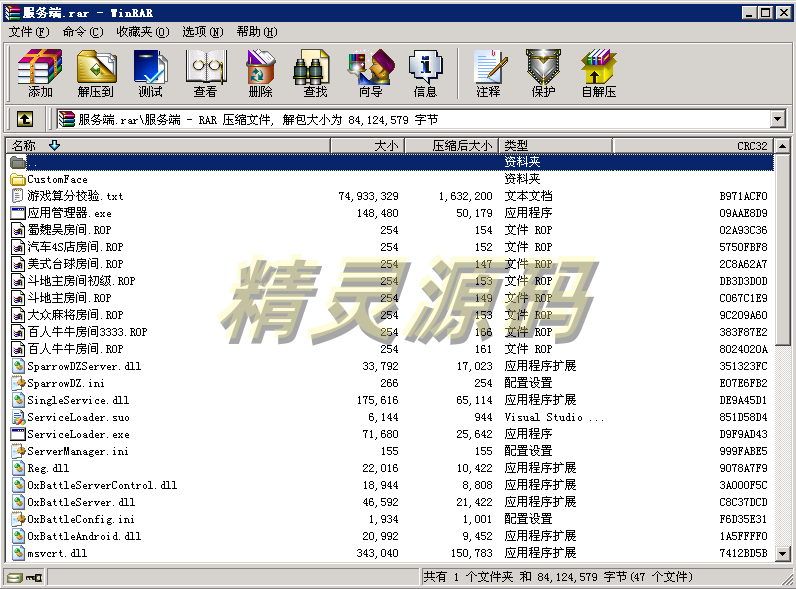Click the ServiceLoader.exe file icon

pyautogui.click(x=18, y=434)
